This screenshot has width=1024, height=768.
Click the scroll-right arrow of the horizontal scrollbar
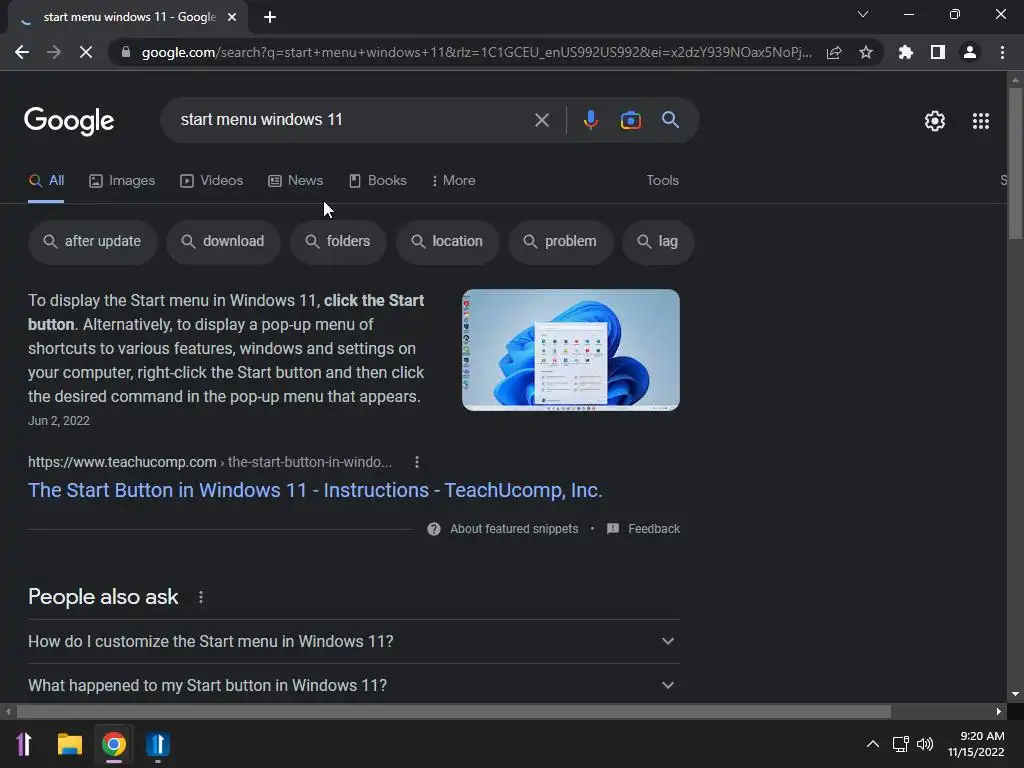[999, 712]
